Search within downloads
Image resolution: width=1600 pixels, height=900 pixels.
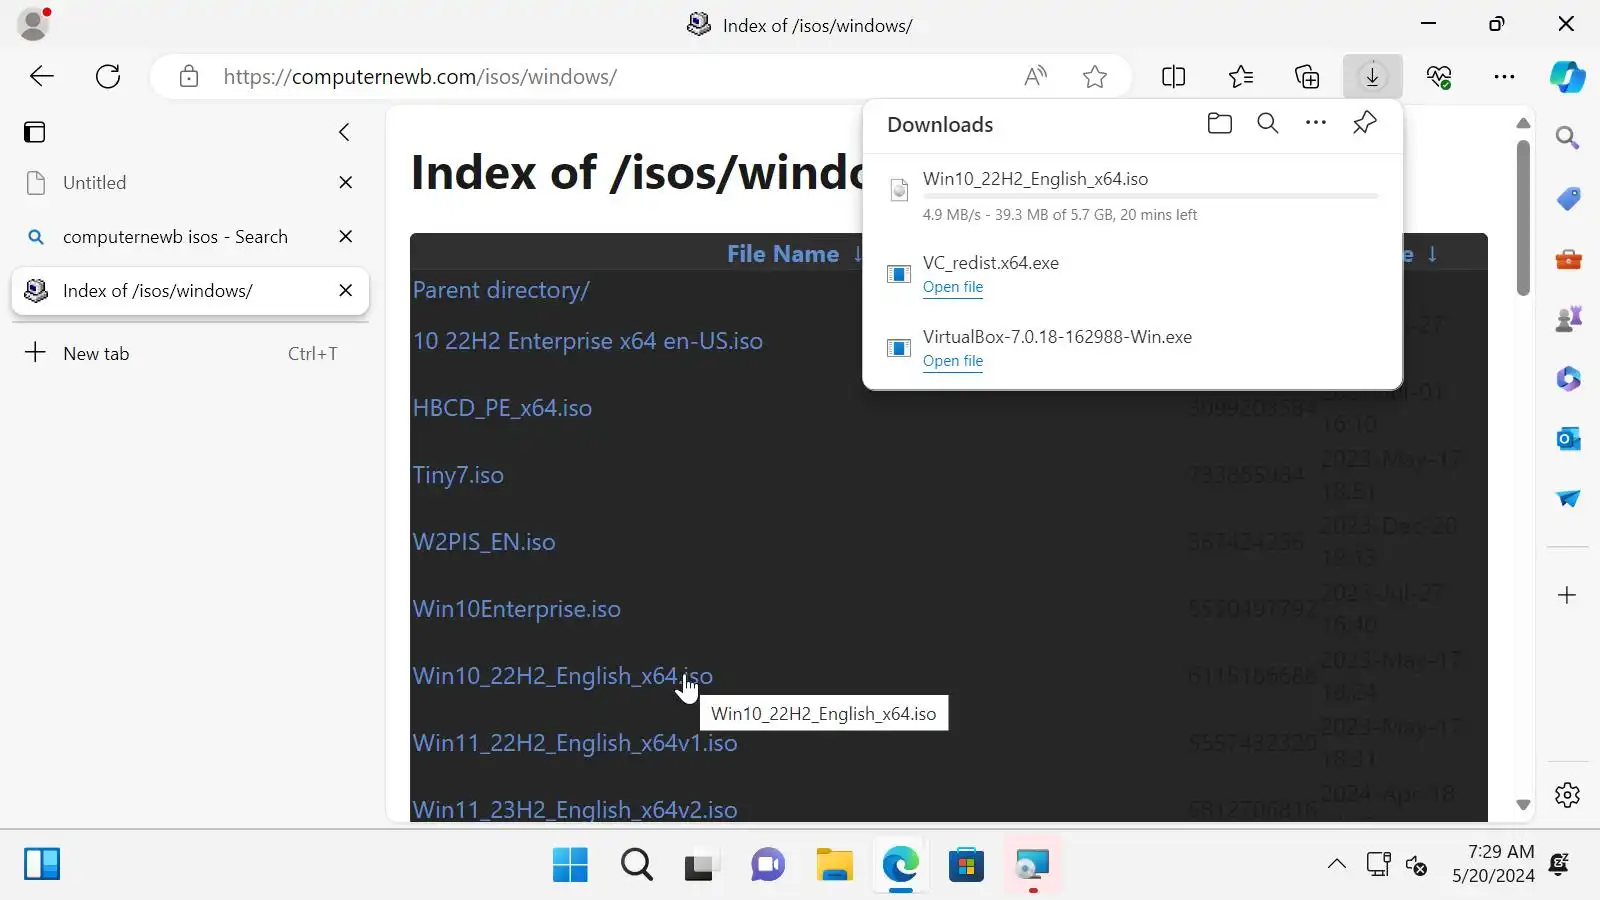(1268, 123)
